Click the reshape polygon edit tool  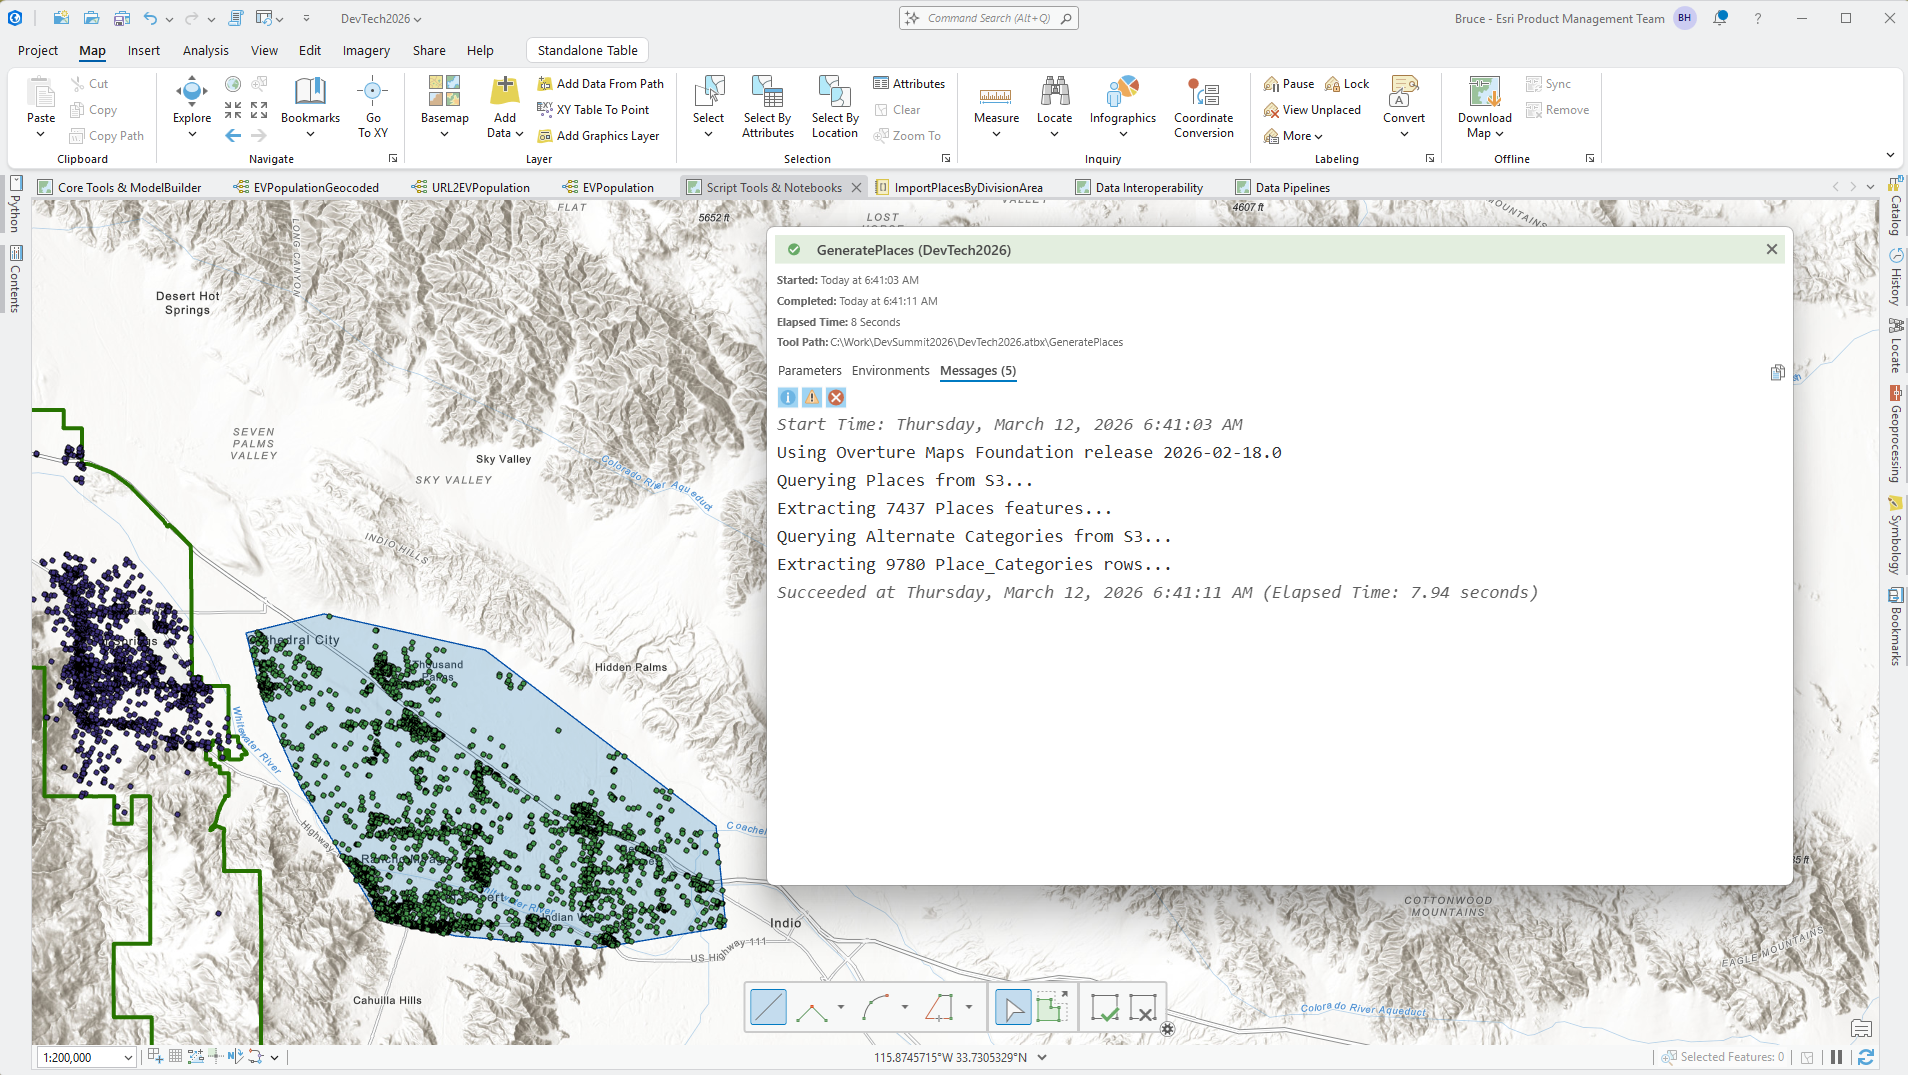point(1052,1008)
